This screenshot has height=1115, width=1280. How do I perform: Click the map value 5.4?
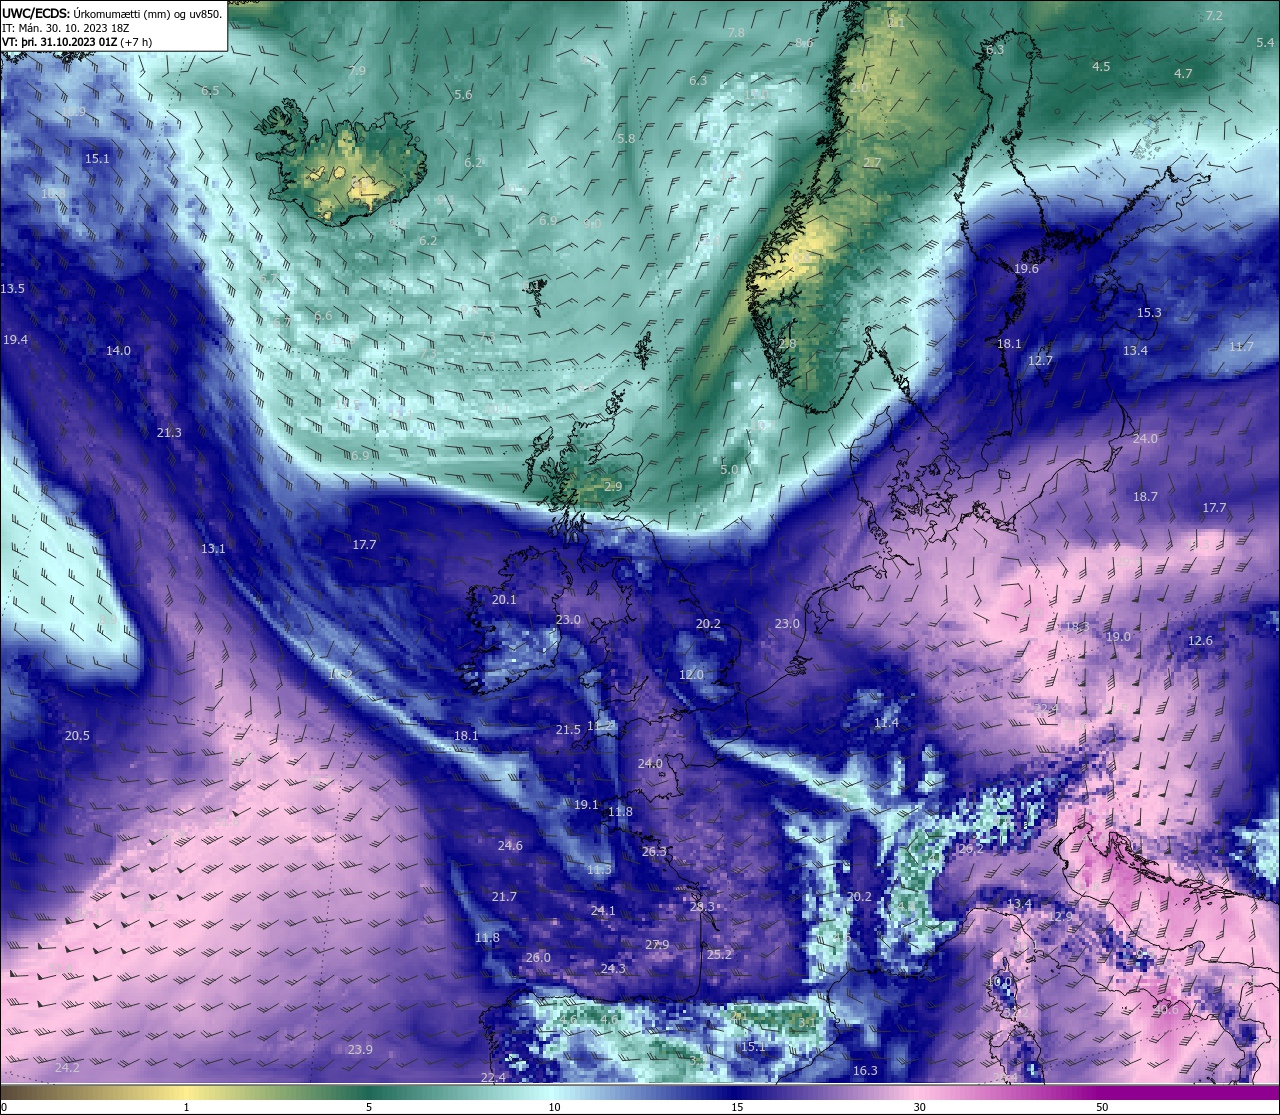click(1265, 43)
